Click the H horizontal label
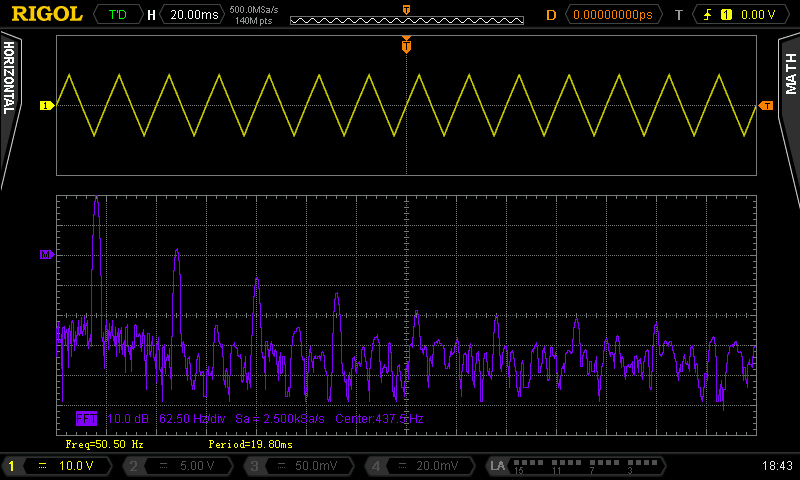The image size is (800, 480). pyautogui.click(x=151, y=15)
